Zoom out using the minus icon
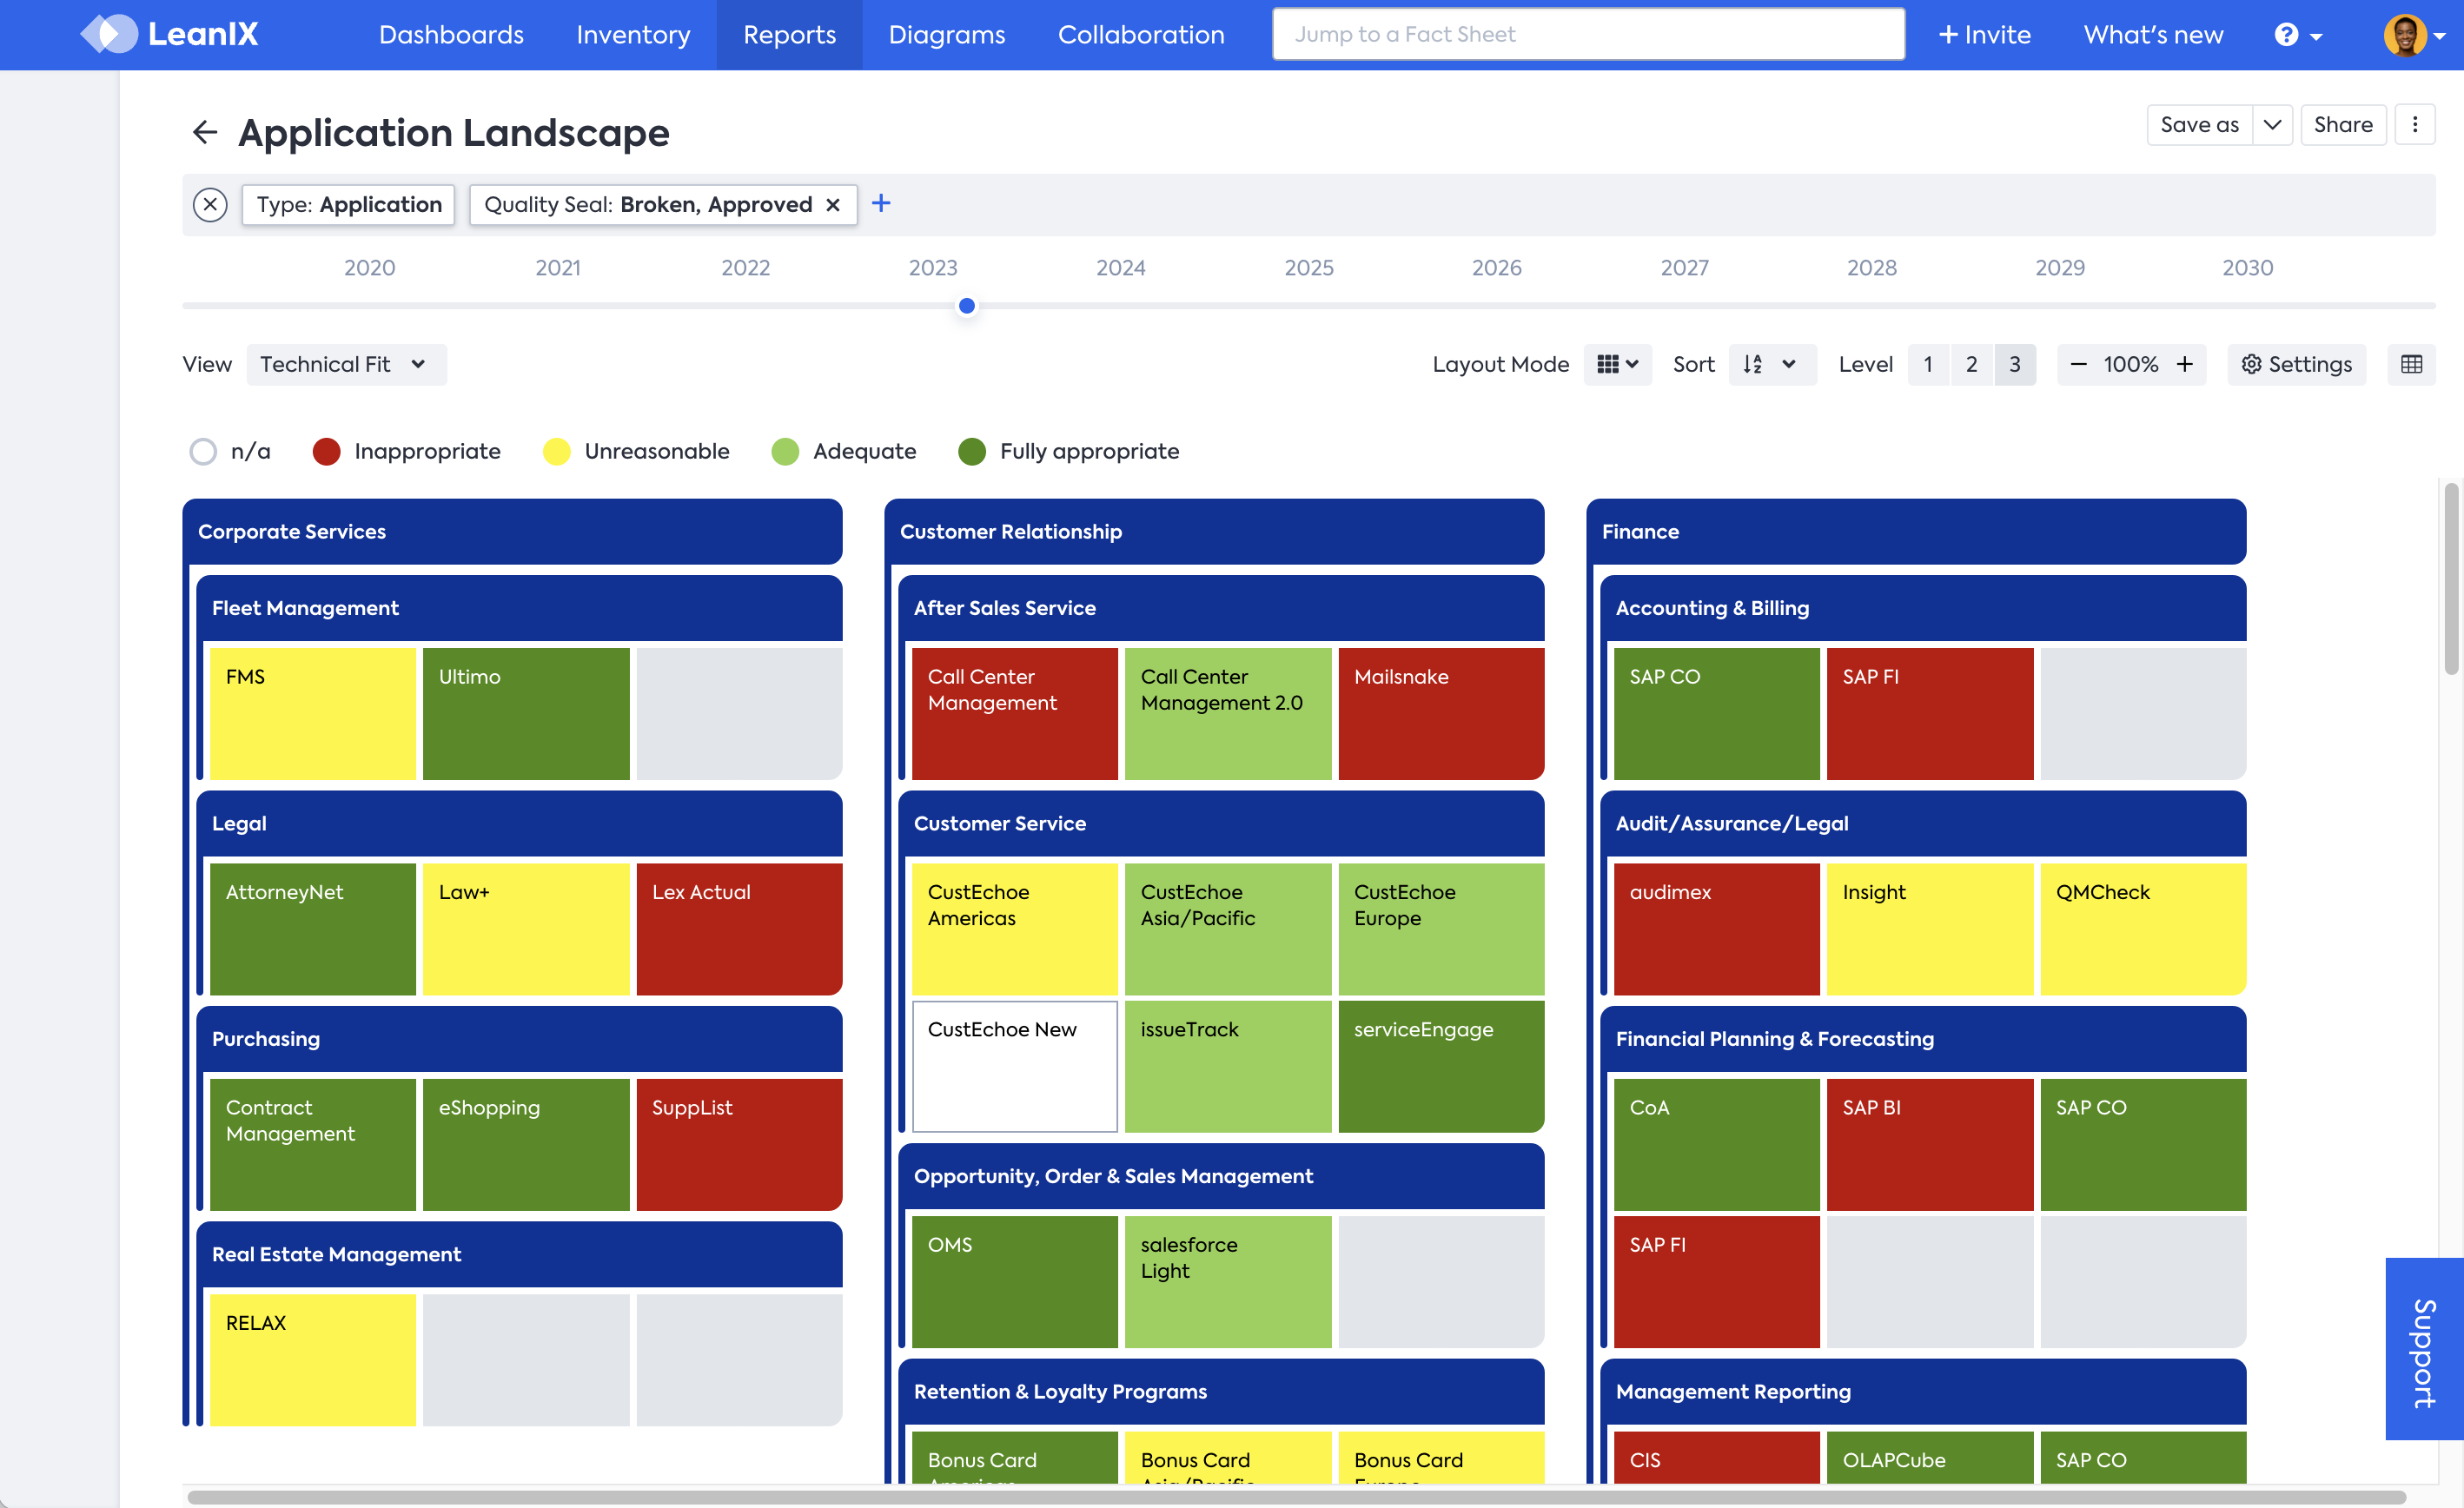The width and height of the screenshot is (2464, 1508). (x=2078, y=365)
